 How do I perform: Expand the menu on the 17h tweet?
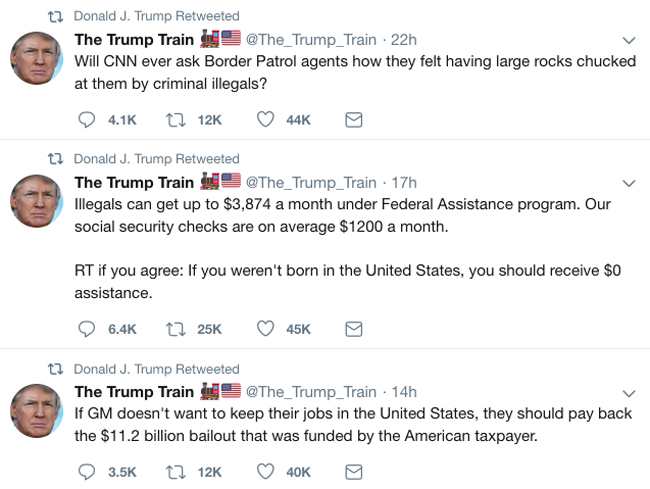(628, 184)
